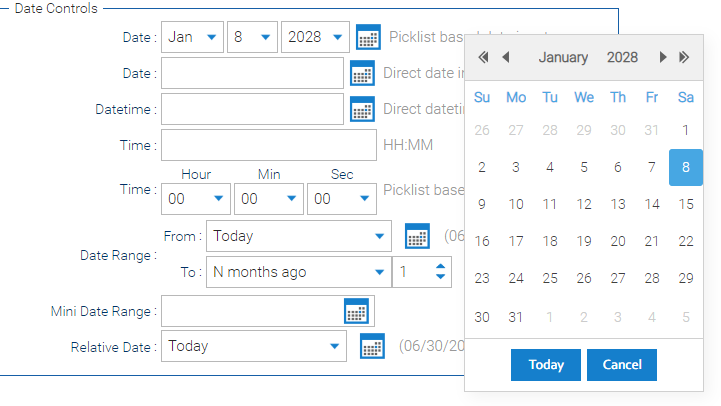Open the 'N months ago' To dropdown
Image resolution: width=721 pixels, height=406 pixels.
click(x=299, y=272)
